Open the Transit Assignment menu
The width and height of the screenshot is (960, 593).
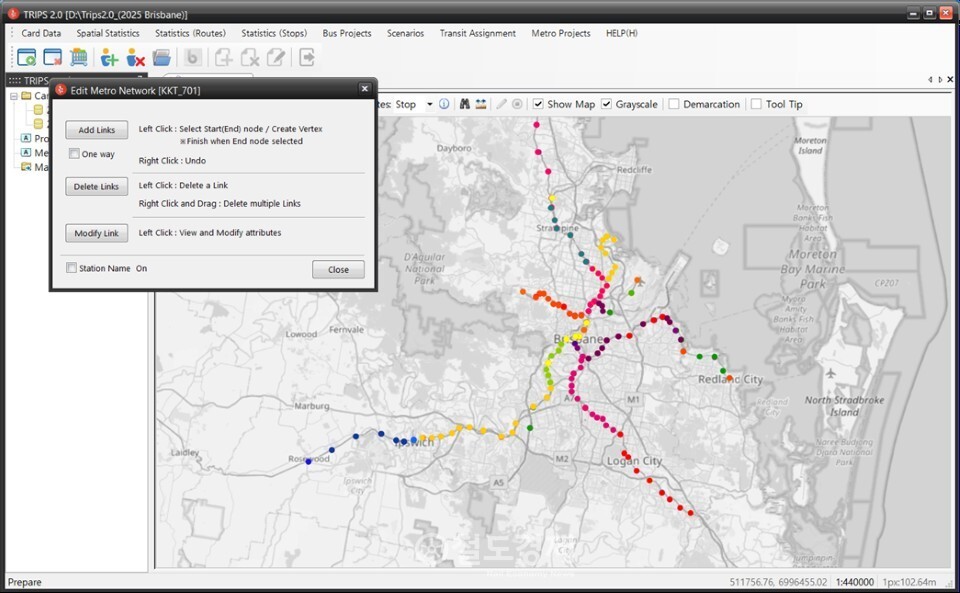point(478,33)
